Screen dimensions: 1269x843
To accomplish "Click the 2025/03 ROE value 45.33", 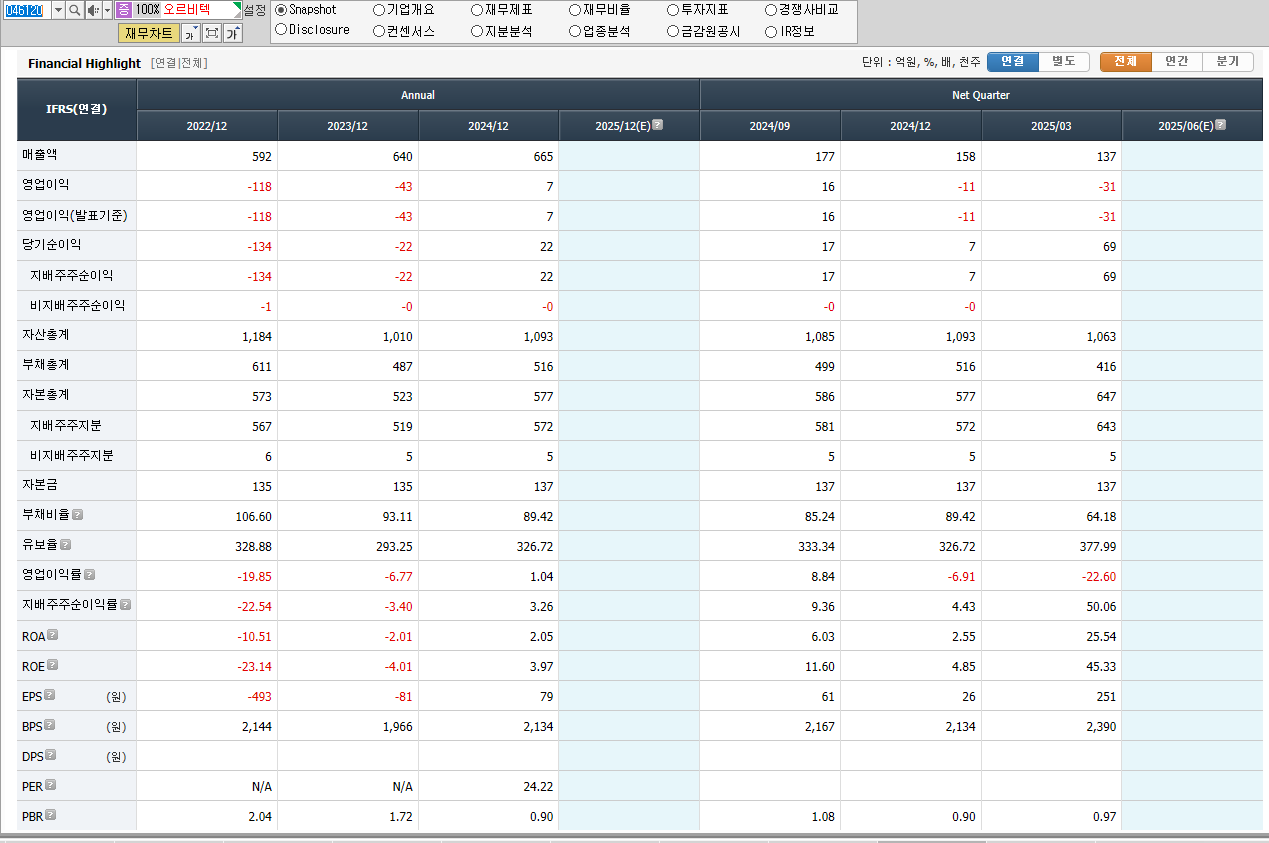I will [1100, 667].
